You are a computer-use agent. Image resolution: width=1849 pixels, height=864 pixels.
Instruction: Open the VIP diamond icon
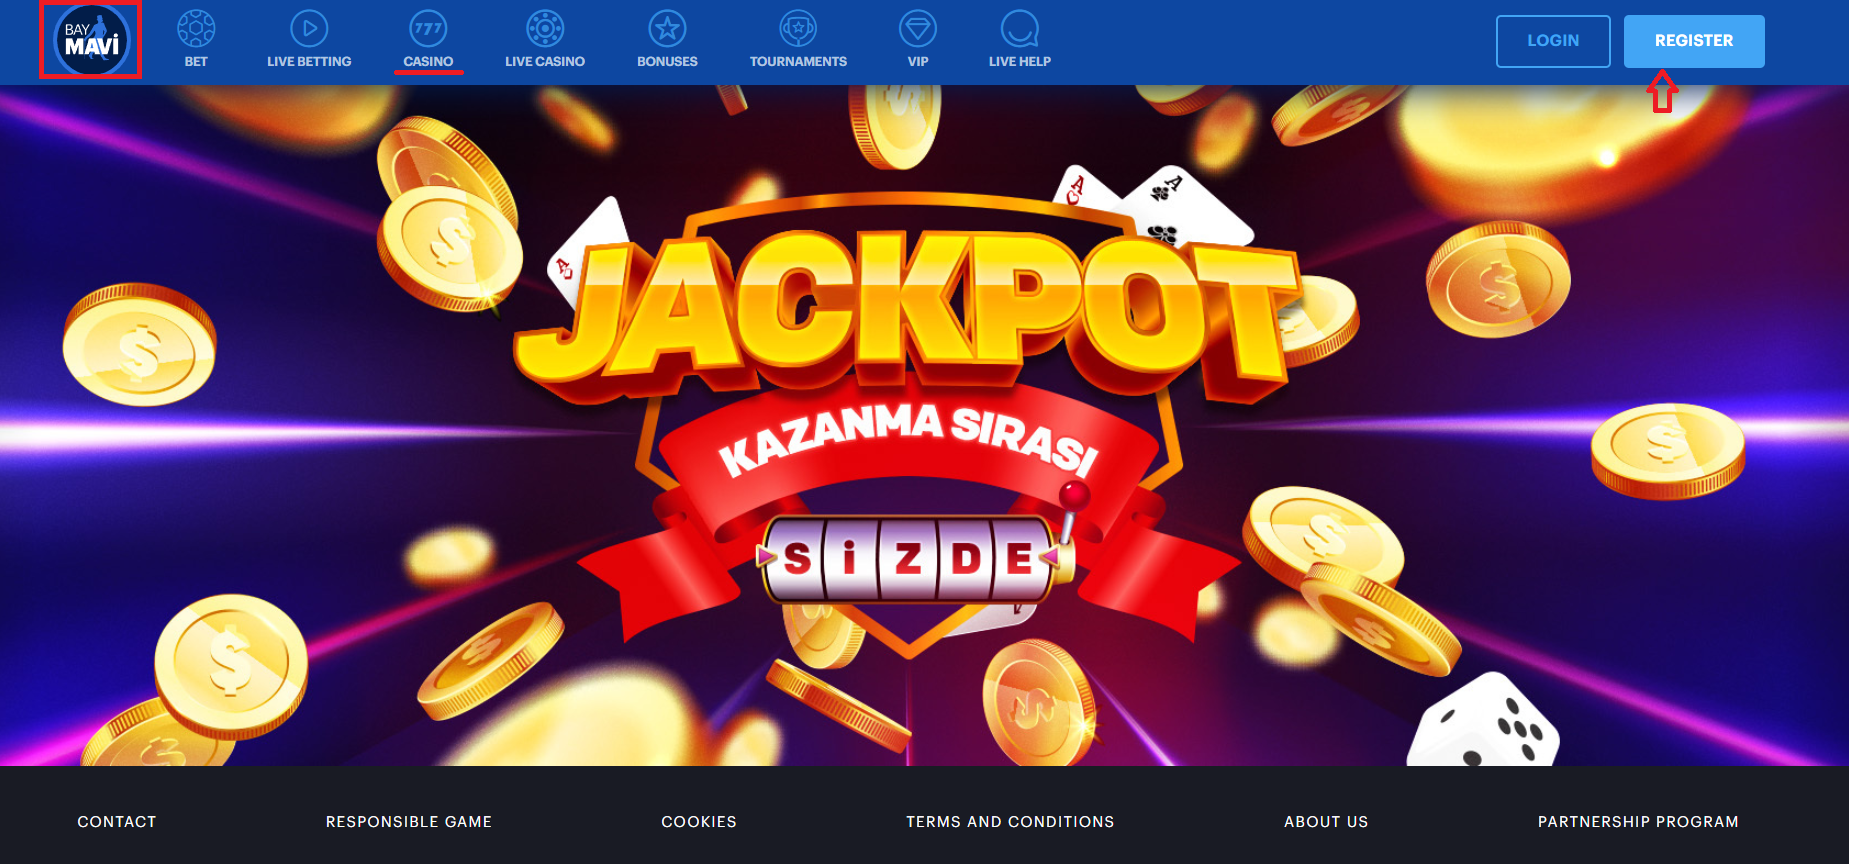coord(918,28)
